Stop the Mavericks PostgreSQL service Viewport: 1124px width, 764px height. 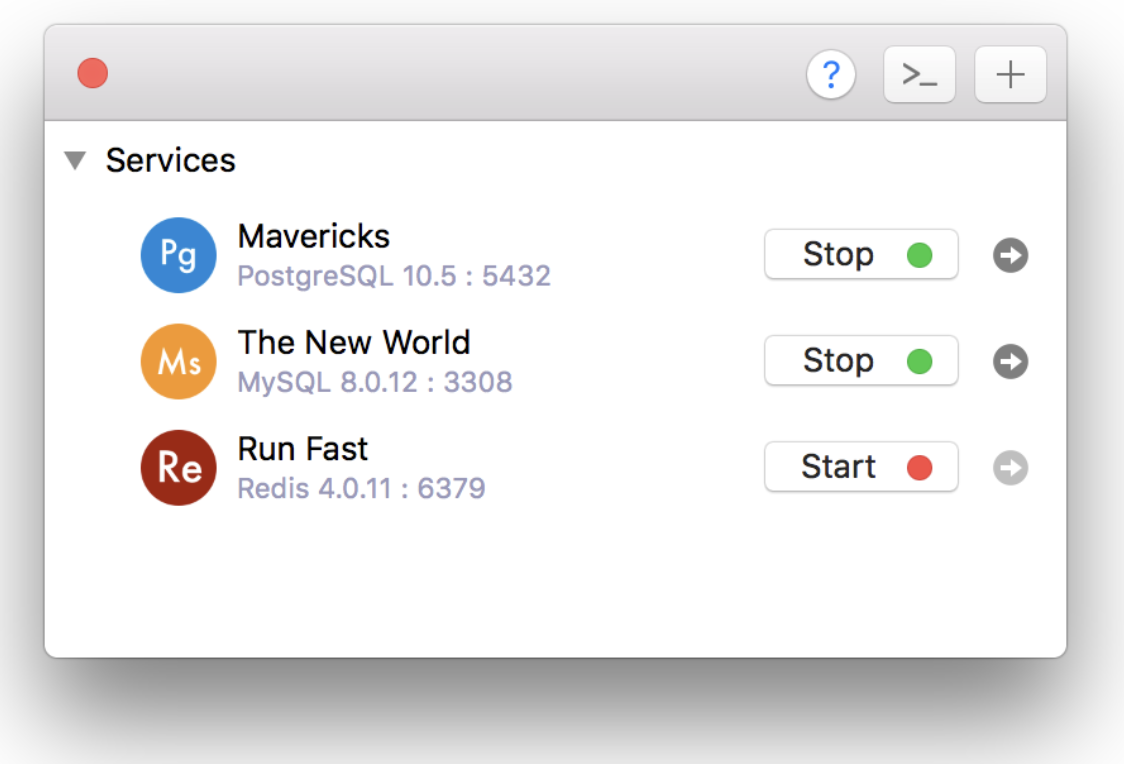point(861,254)
